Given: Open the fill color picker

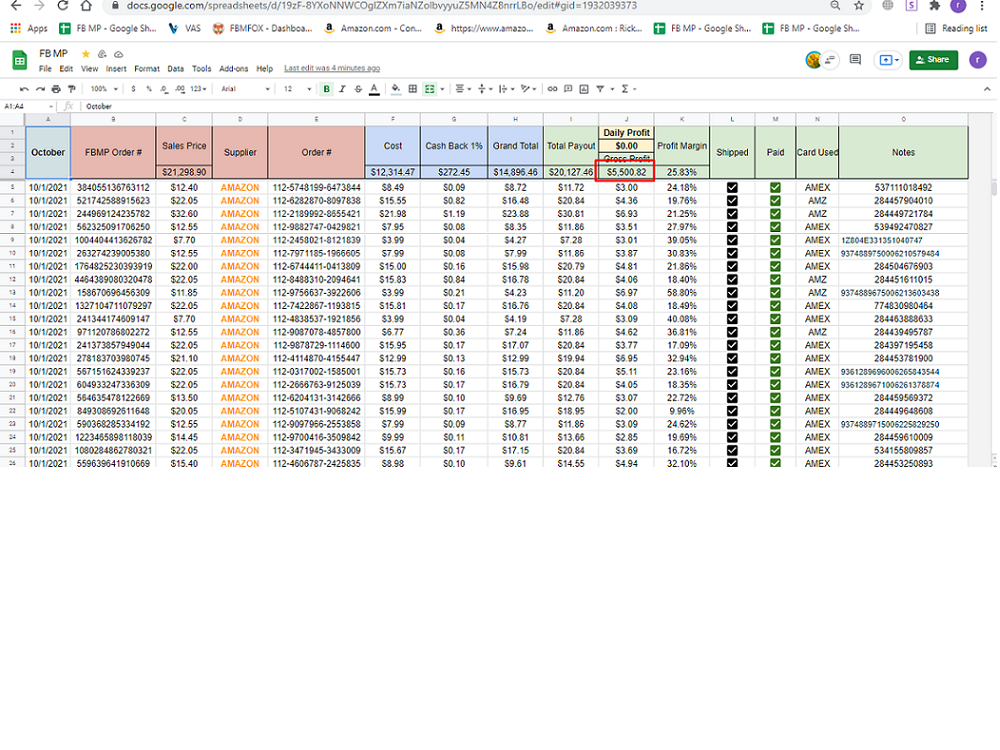Looking at the screenshot, I should (x=396, y=89).
